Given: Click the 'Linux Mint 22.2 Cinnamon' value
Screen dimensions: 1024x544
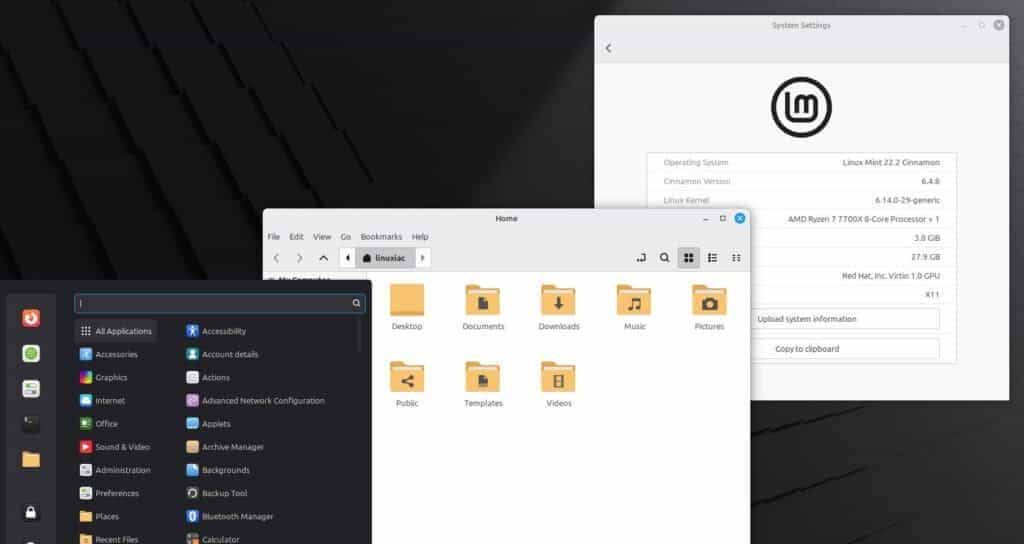Looking at the screenshot, I should point(891,163).
